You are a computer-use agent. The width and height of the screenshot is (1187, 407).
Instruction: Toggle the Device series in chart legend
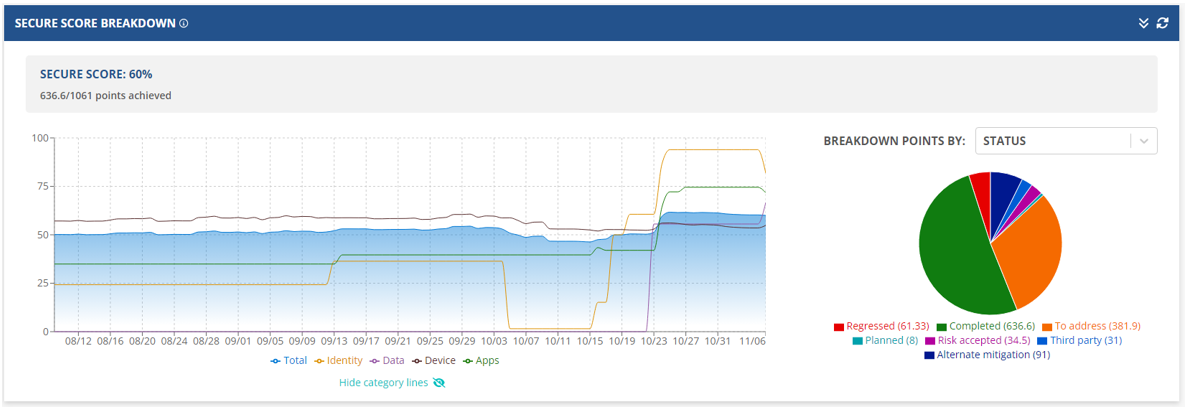(x=433, y=361)
